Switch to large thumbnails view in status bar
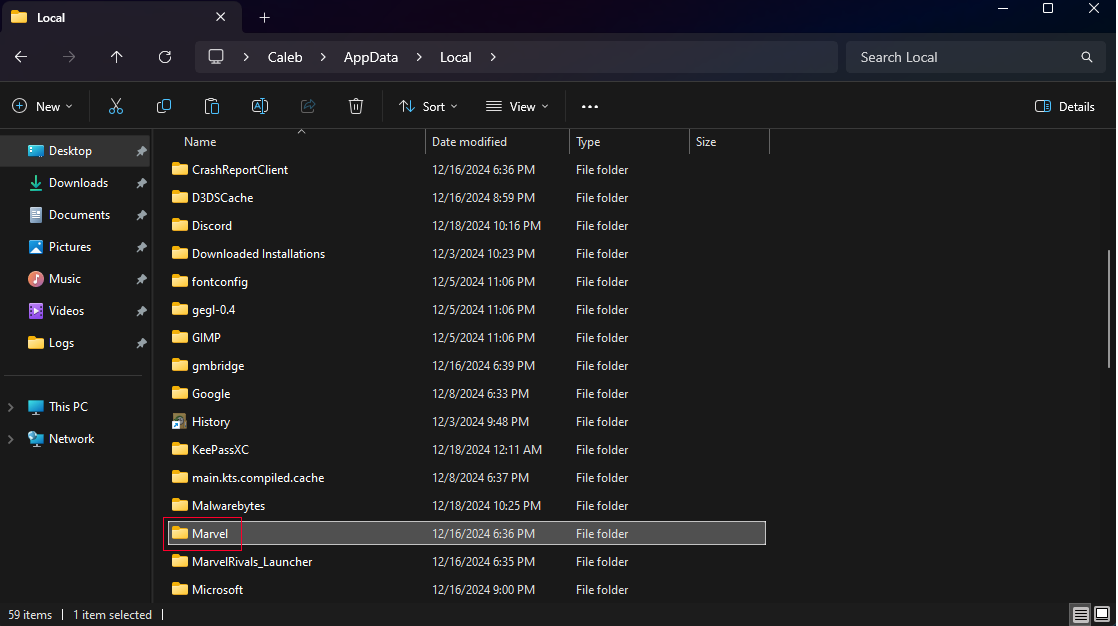The height and width of the screenshot is (626, 1118). 1102,615
